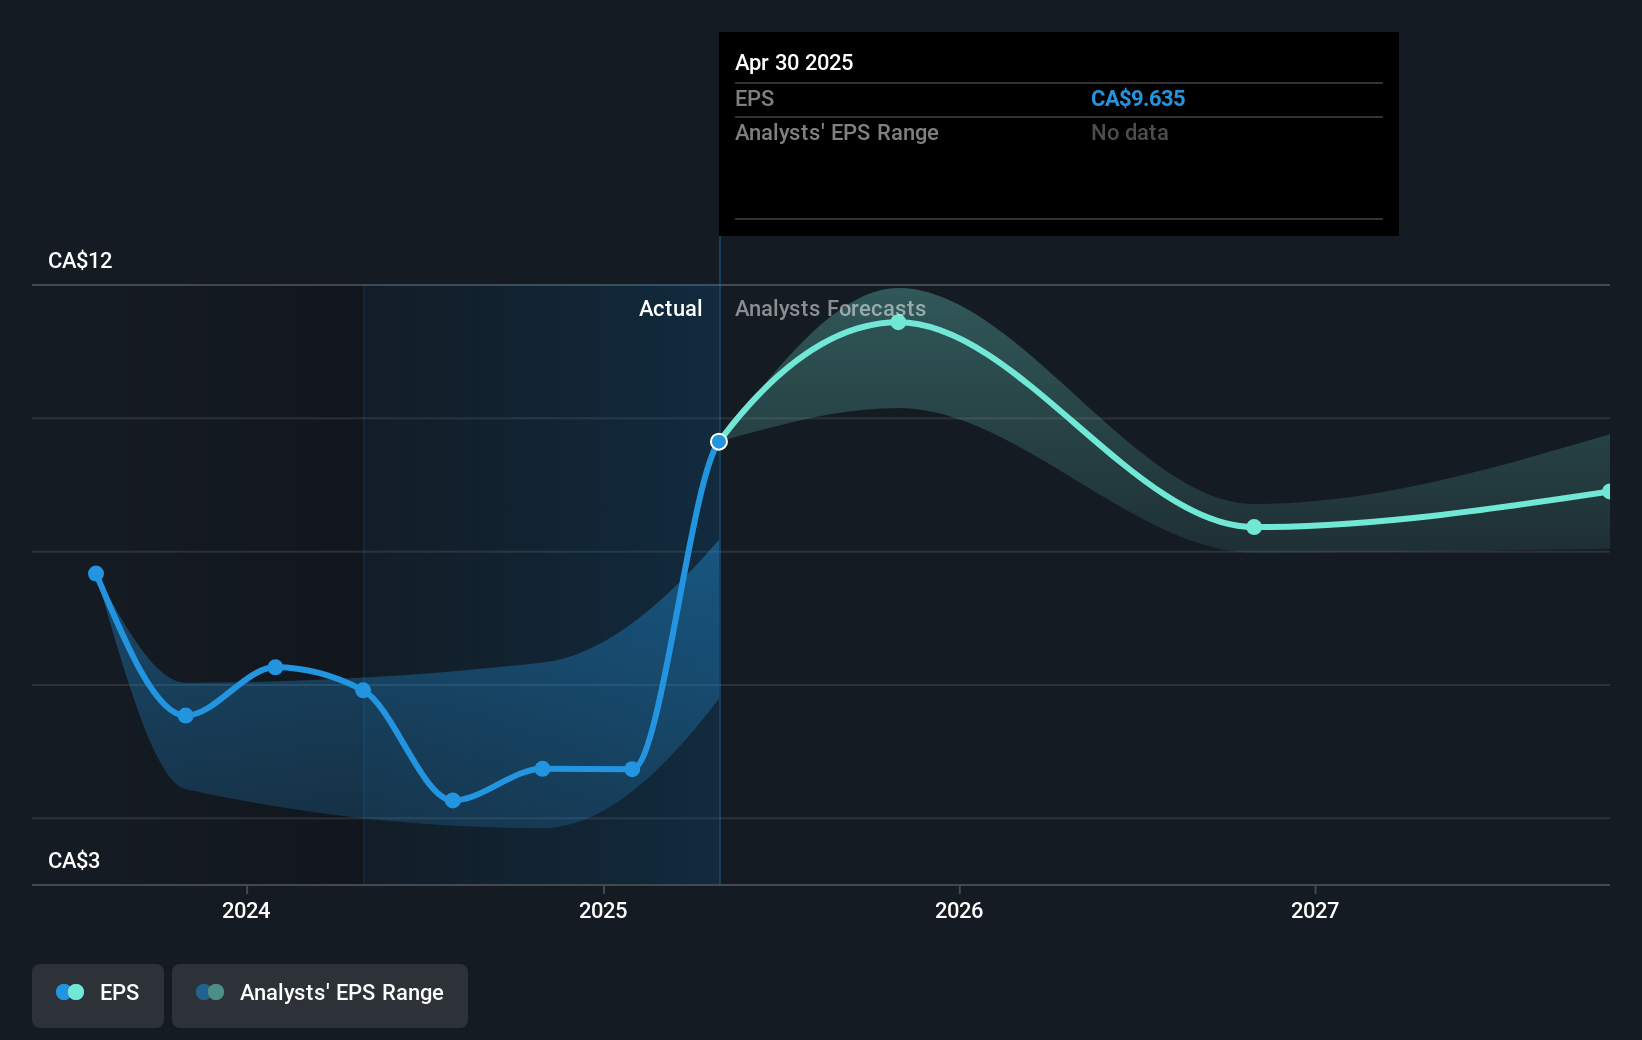Click the 2024 x-axis label

coord(246,910)
